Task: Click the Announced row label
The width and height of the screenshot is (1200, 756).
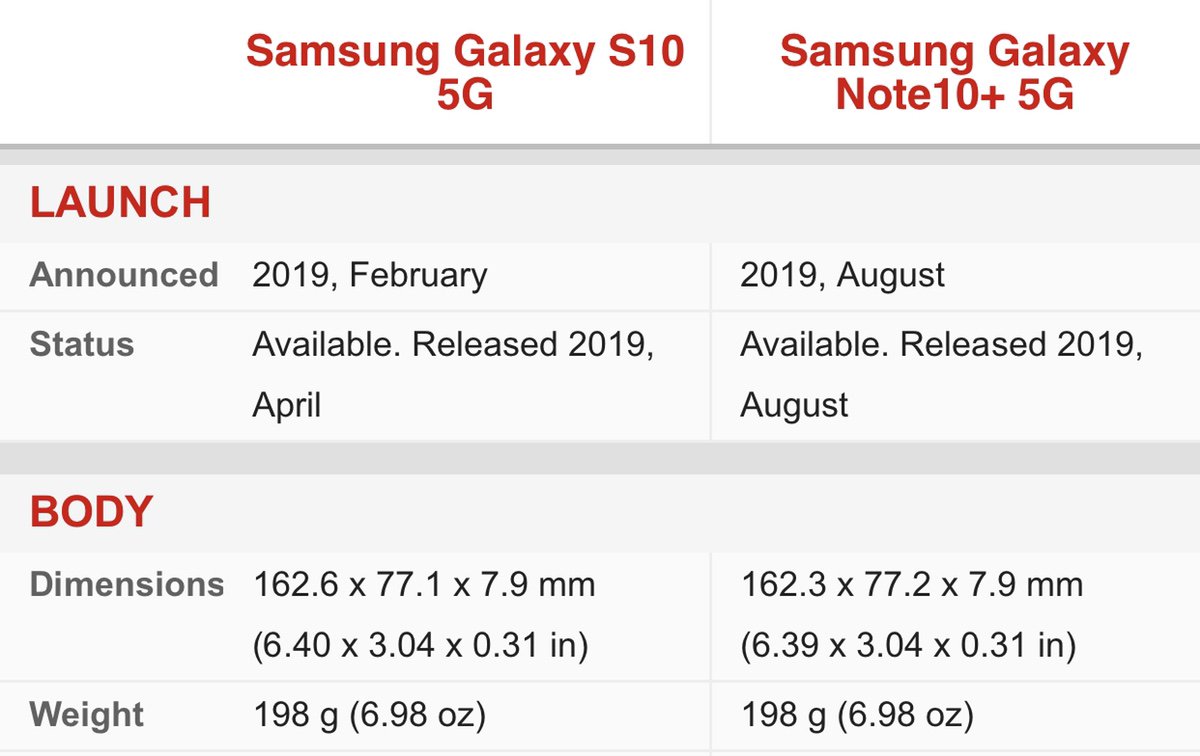Action: 124,275
